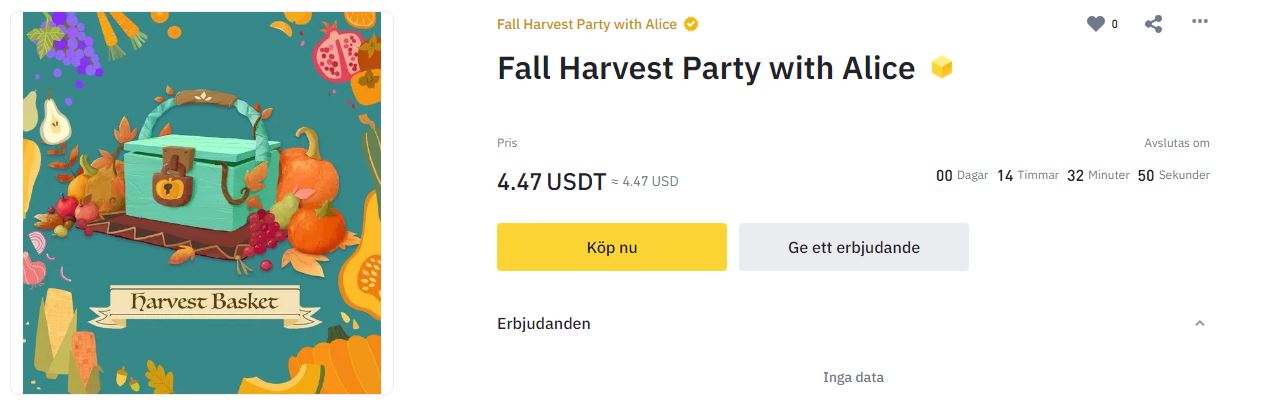The image size is (1262, 405).
Task: Click the like count number beside the heart
Action: (1115, 24)
